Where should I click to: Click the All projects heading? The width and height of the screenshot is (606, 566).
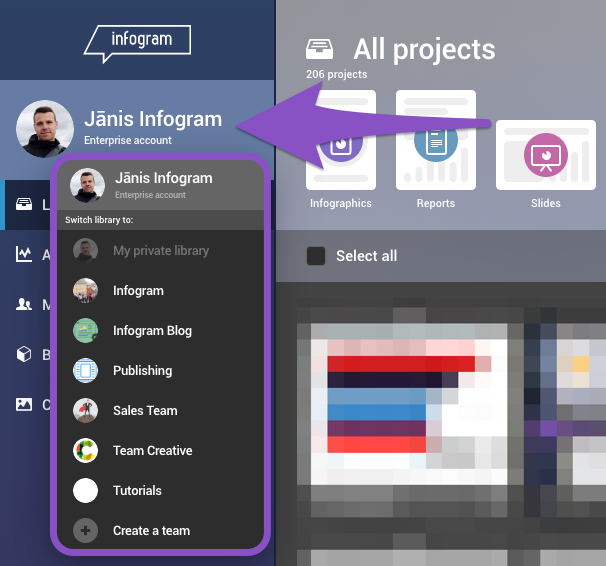pyautogui.click(x=424, y=49)
